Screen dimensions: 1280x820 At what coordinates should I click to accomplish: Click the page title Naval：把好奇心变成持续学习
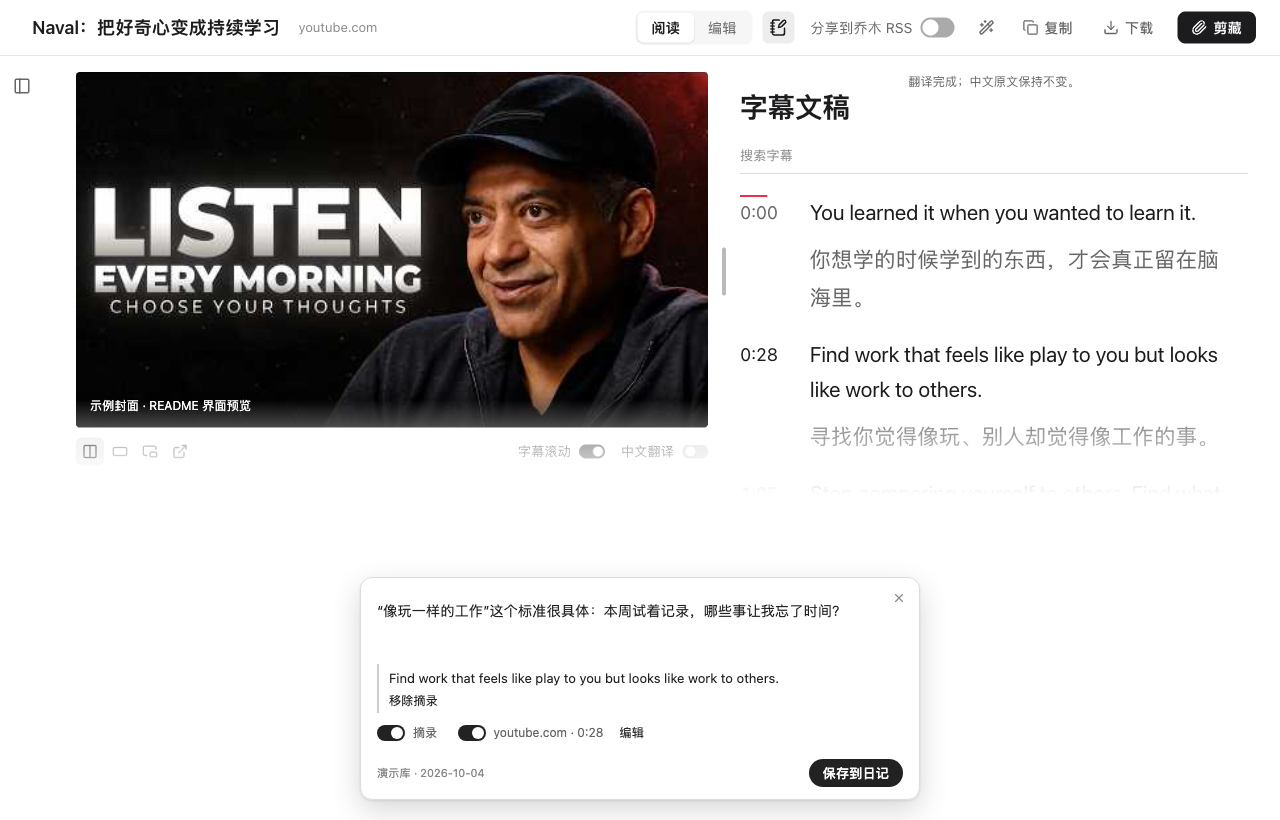click(156, 28)
